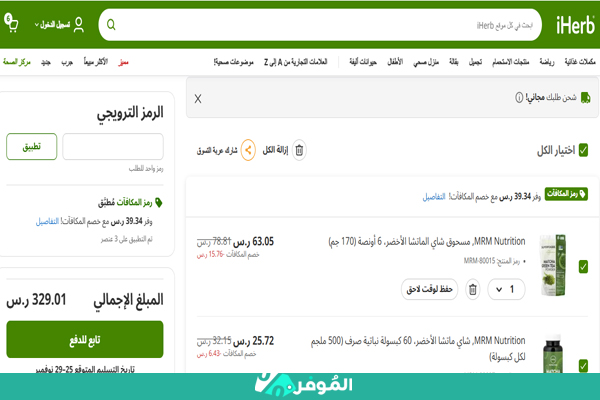
Task: Open the Matcha powder product thumbnail
Action: click(553, 265)
